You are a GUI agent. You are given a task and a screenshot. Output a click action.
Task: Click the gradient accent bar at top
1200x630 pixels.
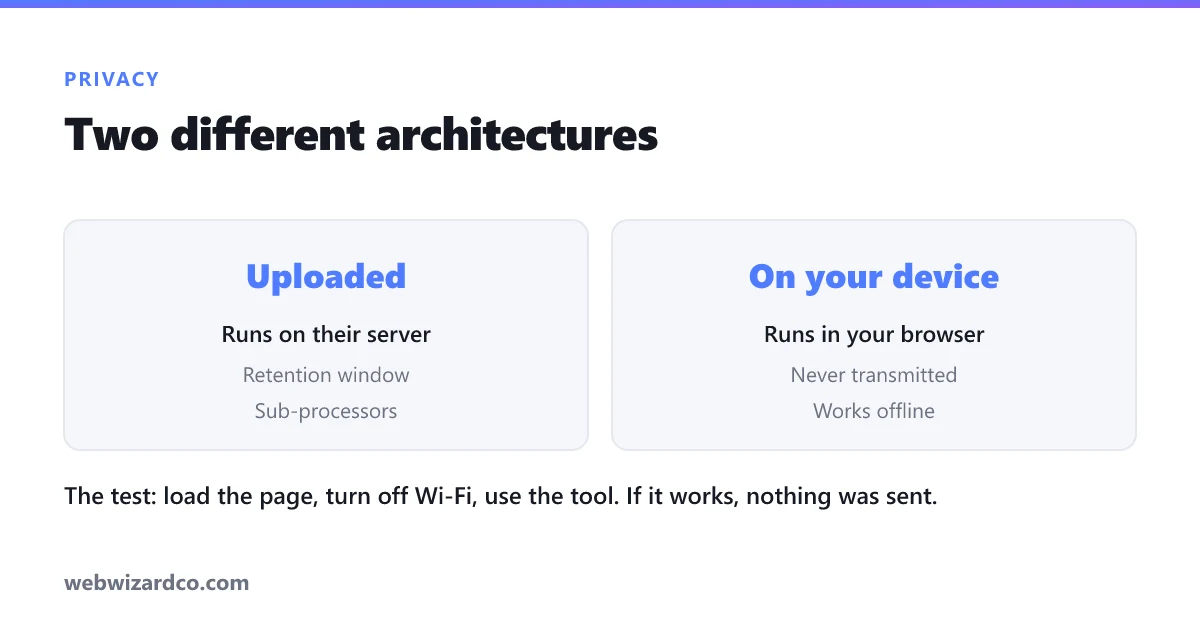600,3
